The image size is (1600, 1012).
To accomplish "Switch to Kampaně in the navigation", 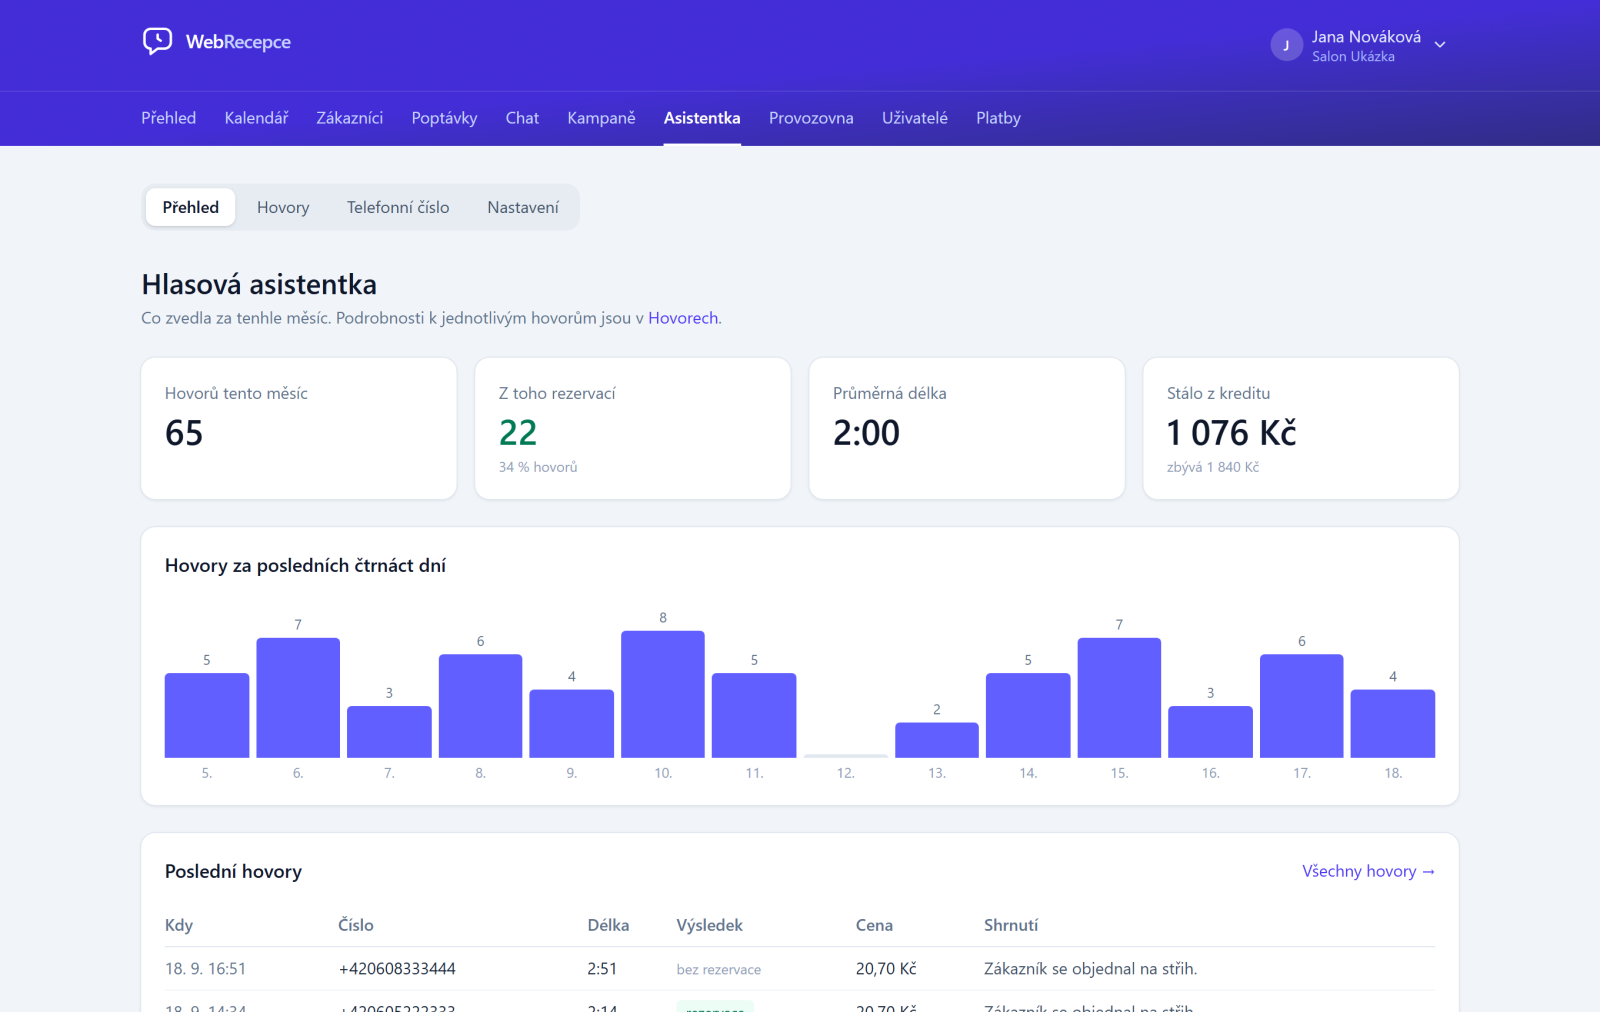I will coord(601,118).
